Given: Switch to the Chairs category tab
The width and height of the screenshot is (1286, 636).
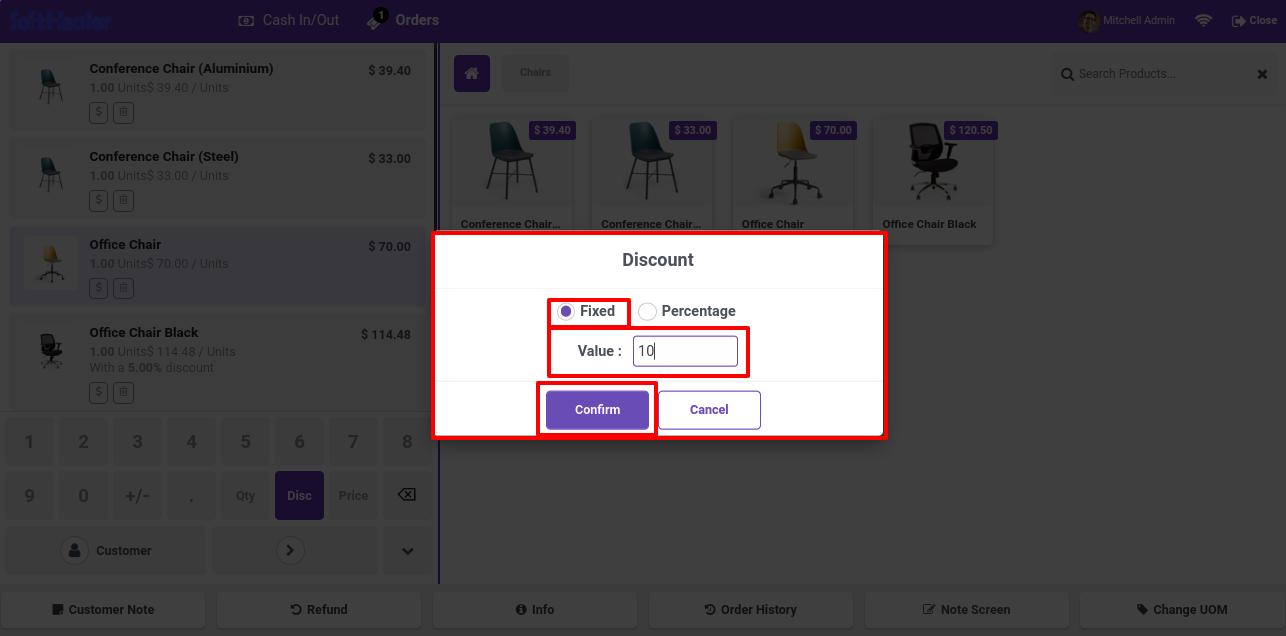Looking at the screenshot, I should 535,73.
